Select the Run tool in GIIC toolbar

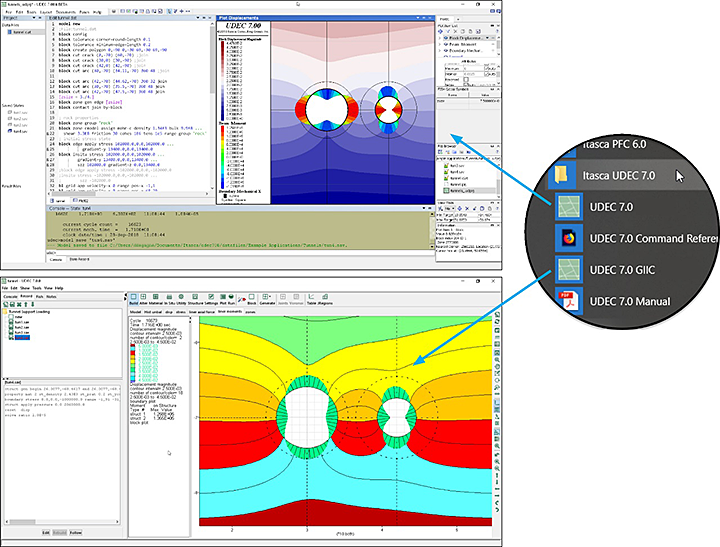(x=231, y=299)
